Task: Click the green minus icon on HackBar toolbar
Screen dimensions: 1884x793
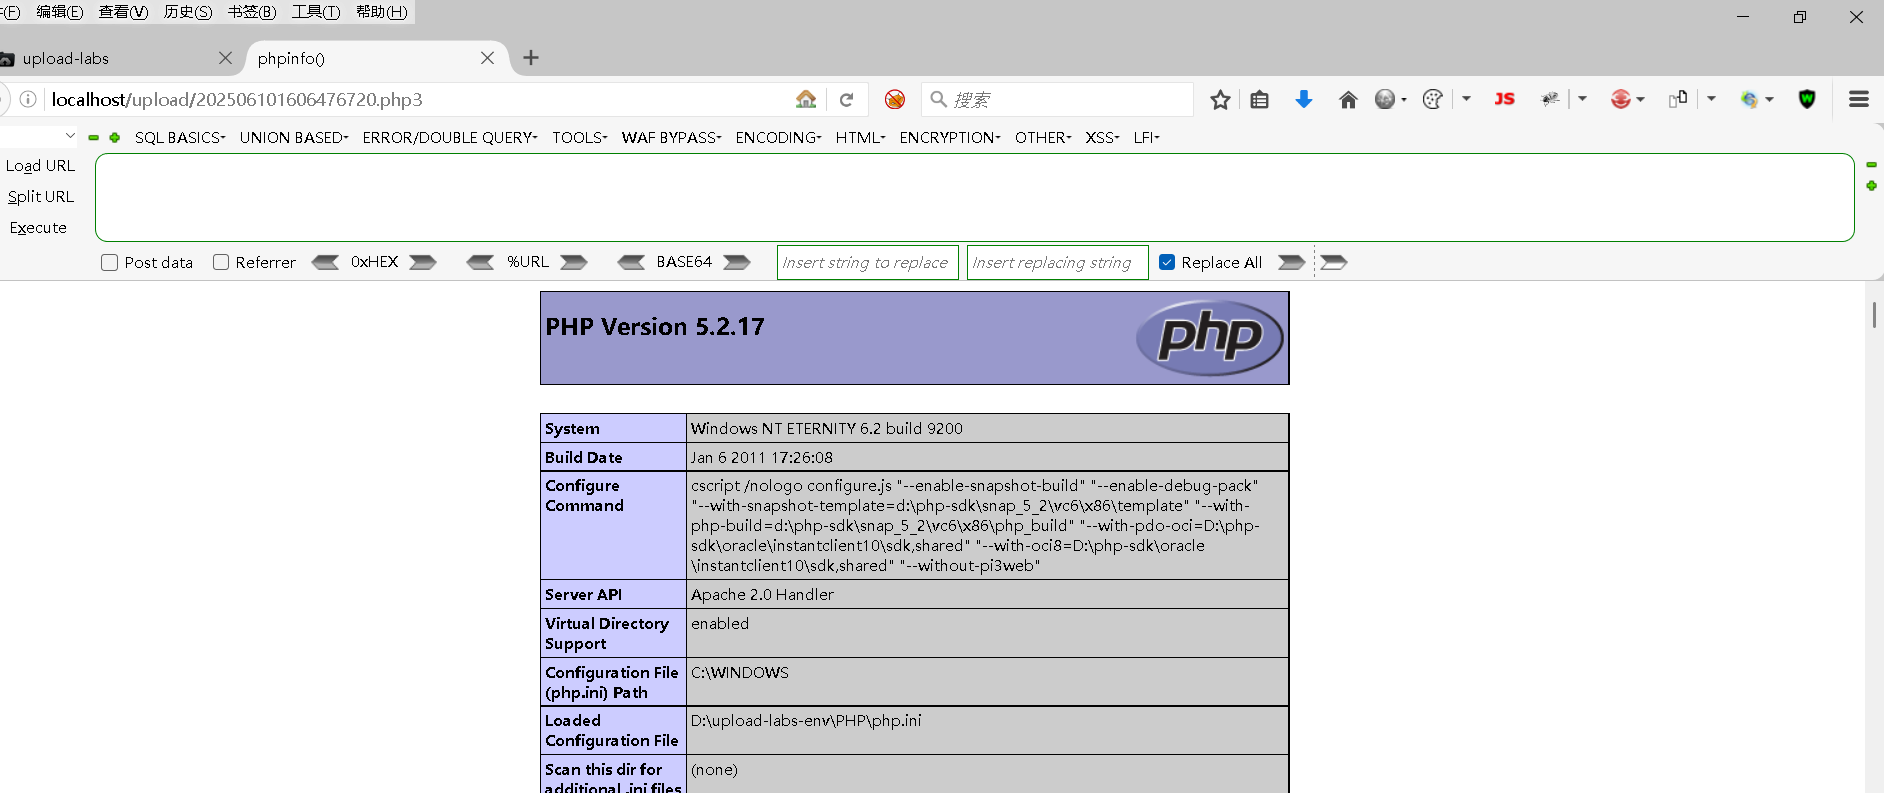Action: click(x=94, y=138)
